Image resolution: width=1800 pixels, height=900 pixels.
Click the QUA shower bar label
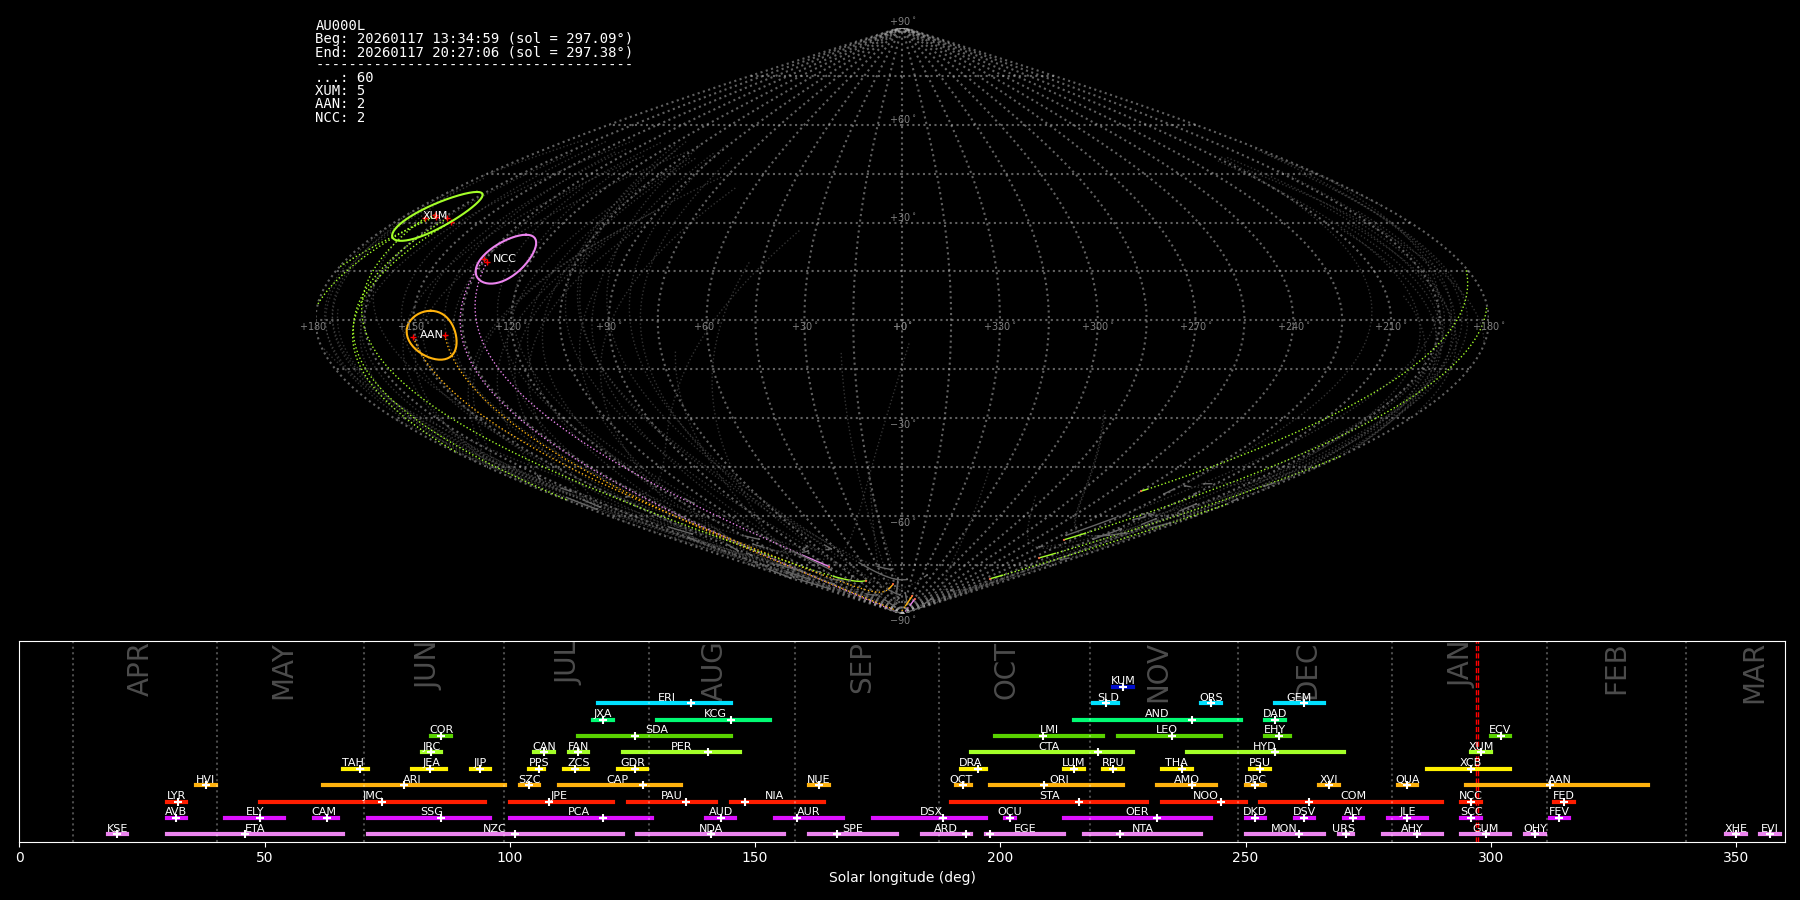(x=1408, y=780)
